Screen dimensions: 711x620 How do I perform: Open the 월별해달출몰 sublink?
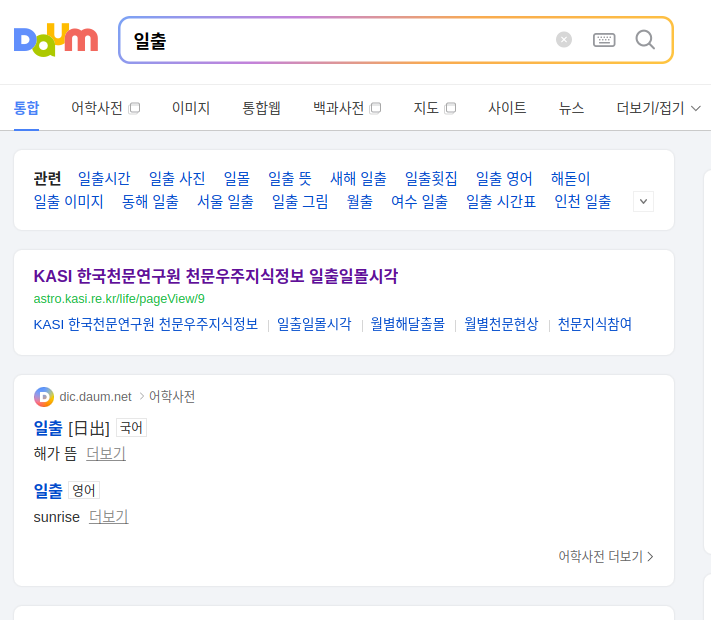(x=408, y=324)
